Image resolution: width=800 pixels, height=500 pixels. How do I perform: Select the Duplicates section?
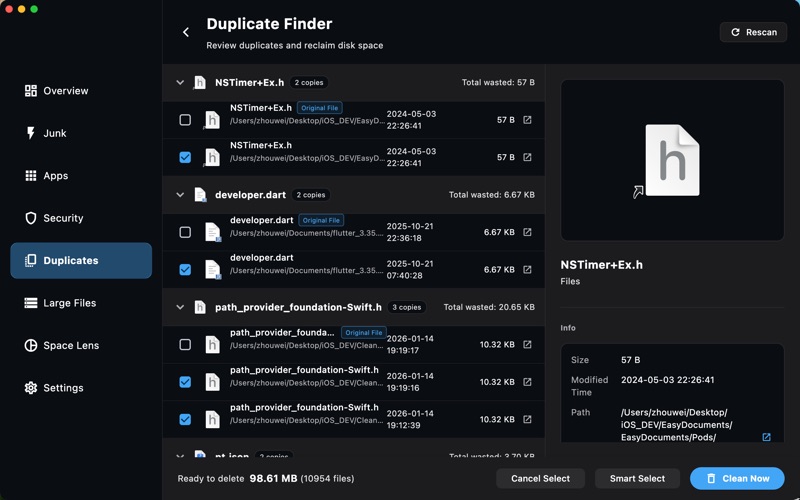point(81,260)
